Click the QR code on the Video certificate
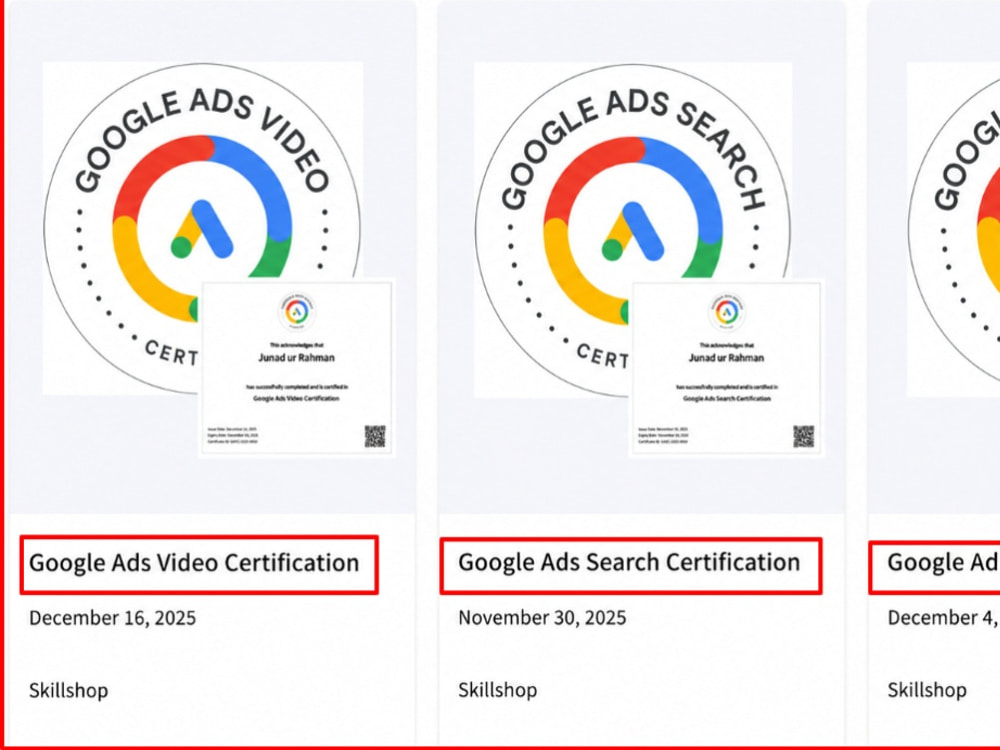Image resolution: width=1000 pixels, height=750 pixels. pos(375,436)
